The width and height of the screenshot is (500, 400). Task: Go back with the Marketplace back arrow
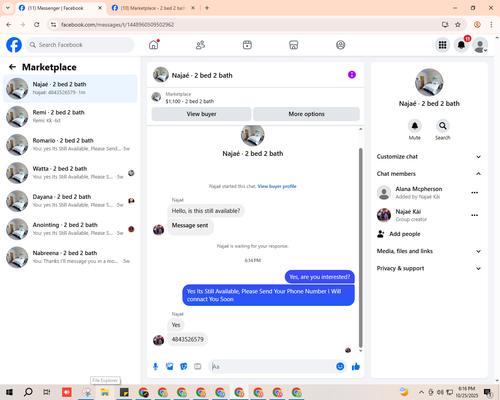[12, 67]
